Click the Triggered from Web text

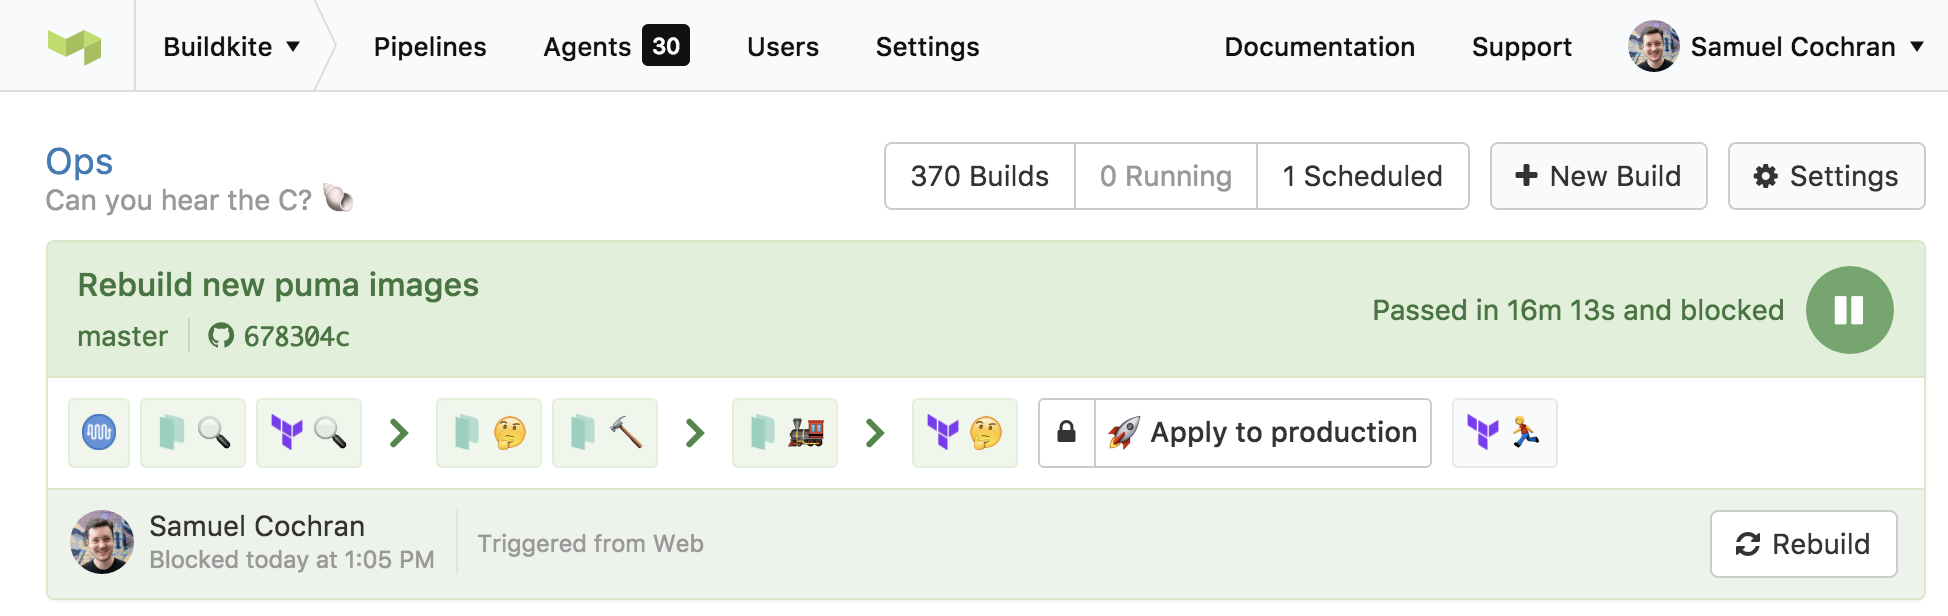(591, 544)
